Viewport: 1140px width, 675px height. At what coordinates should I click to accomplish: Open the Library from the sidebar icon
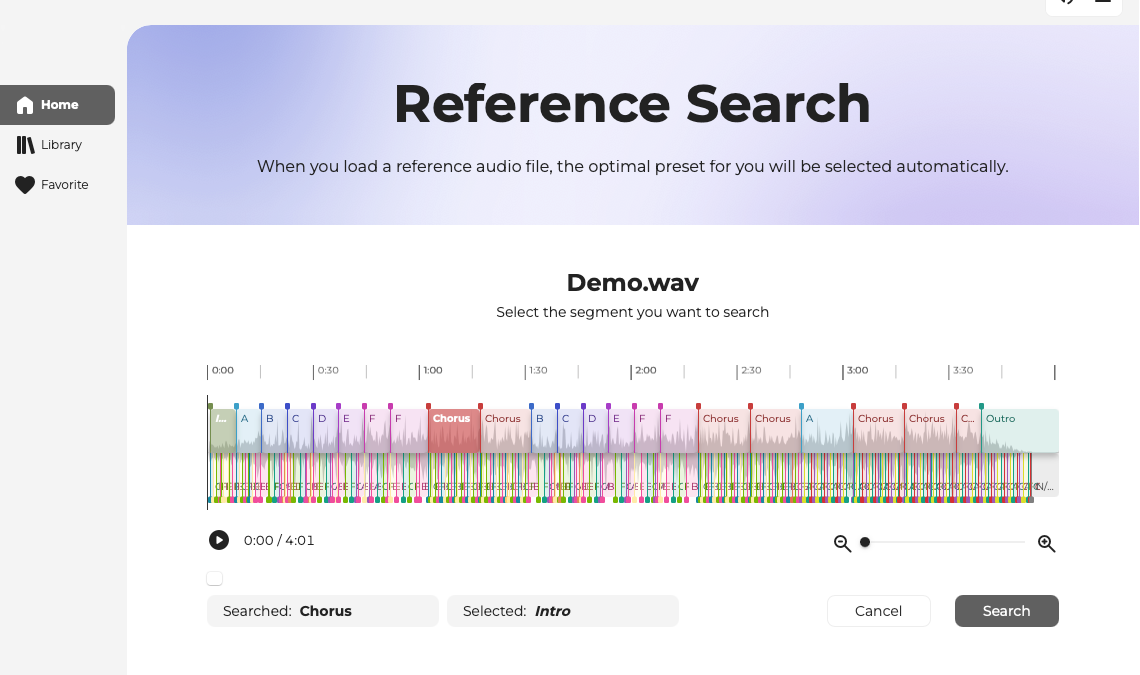pos(25,145)
